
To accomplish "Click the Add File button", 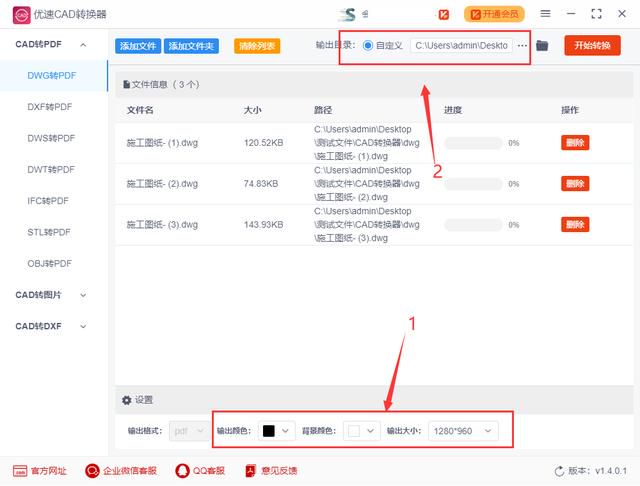I will pos(138,46).
